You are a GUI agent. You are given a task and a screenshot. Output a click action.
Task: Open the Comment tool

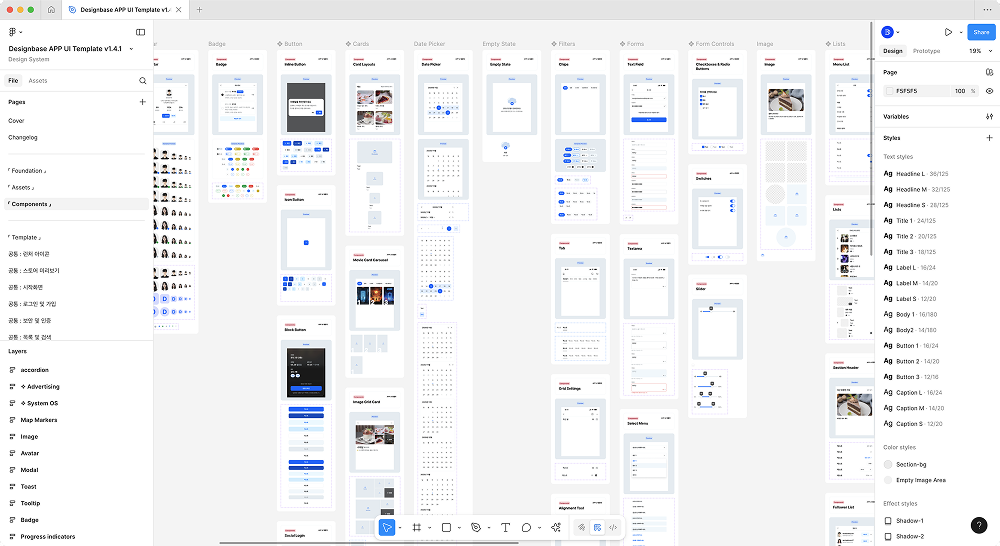[527, 527]
